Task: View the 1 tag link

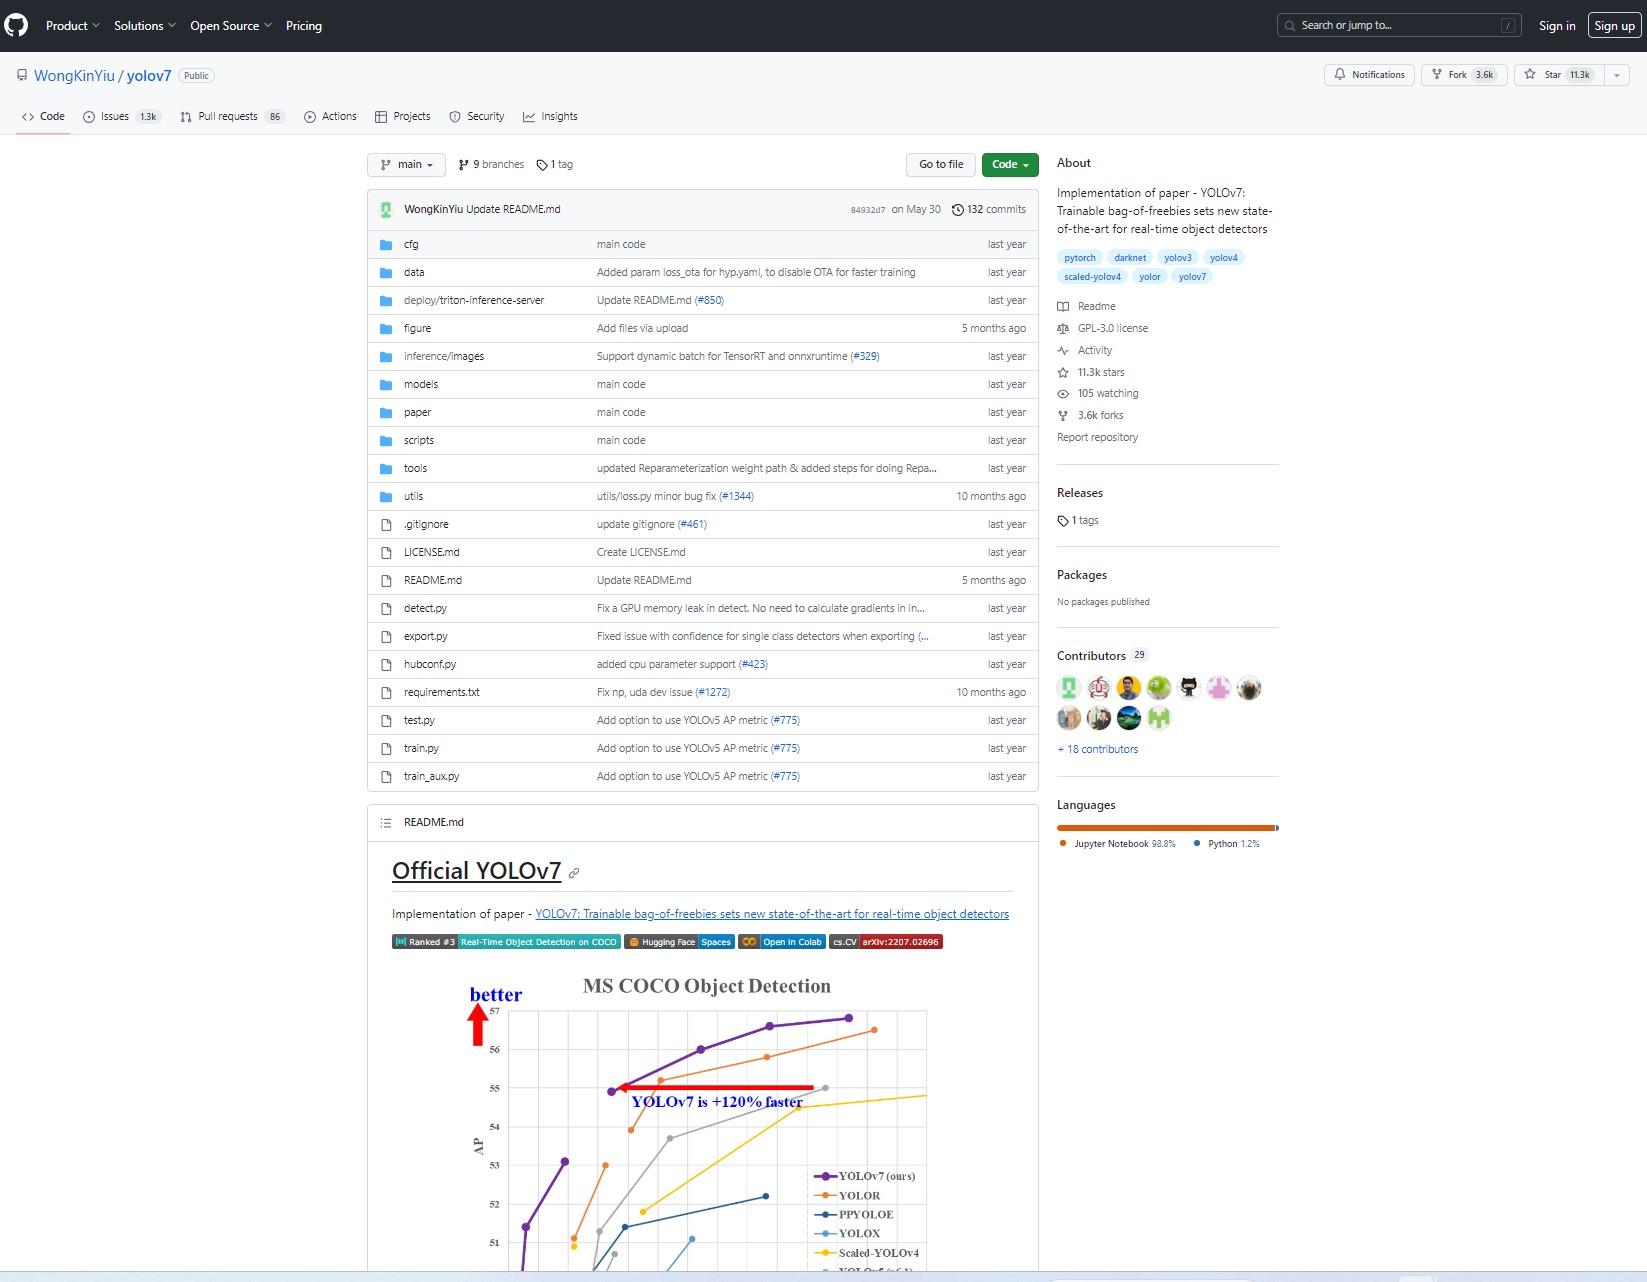Action: point(555,165)
